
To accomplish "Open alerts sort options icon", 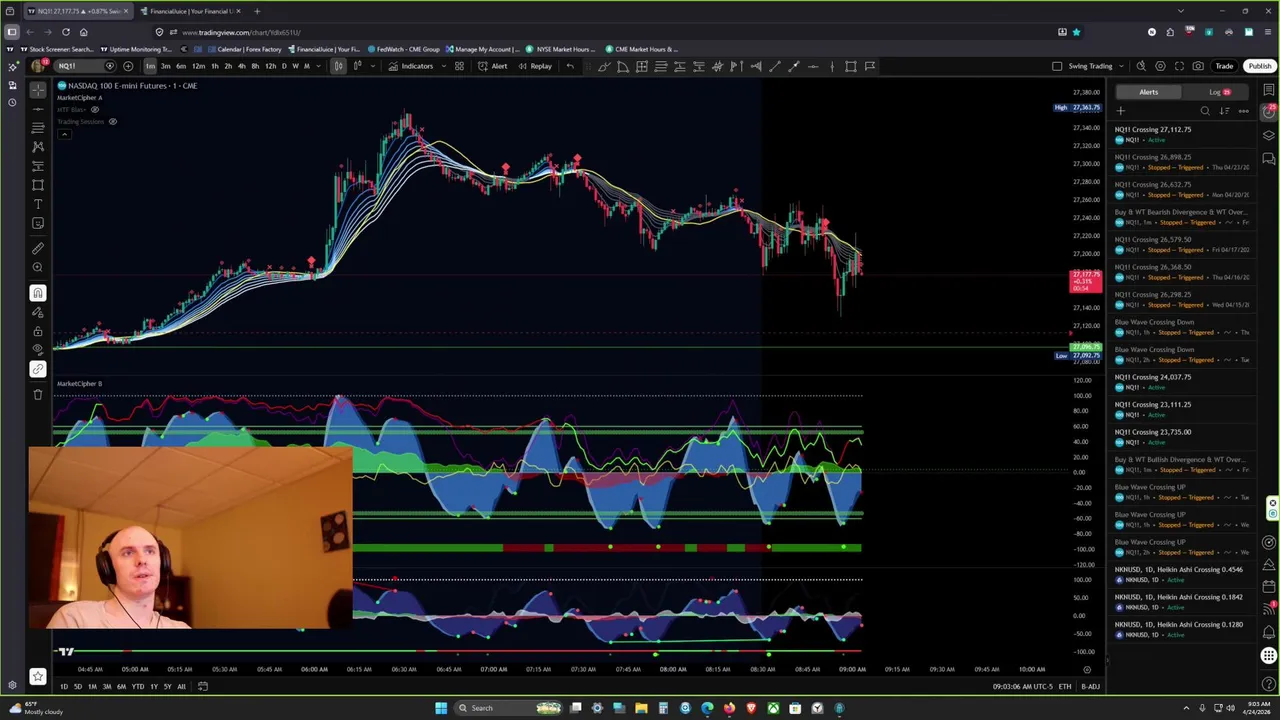I will [x=1224, y=111].
